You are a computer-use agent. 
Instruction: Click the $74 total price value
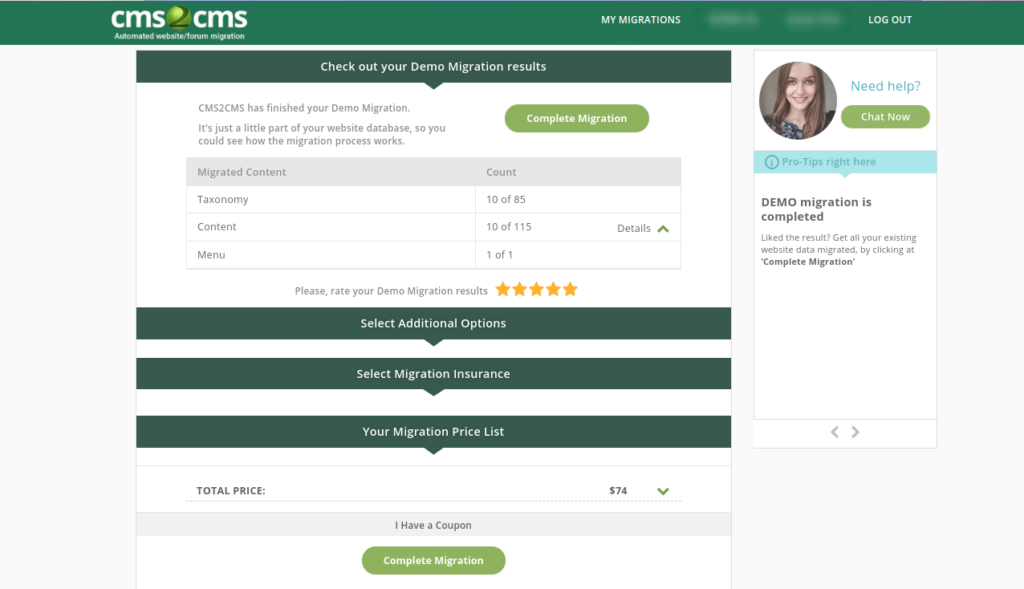[618, 490]
